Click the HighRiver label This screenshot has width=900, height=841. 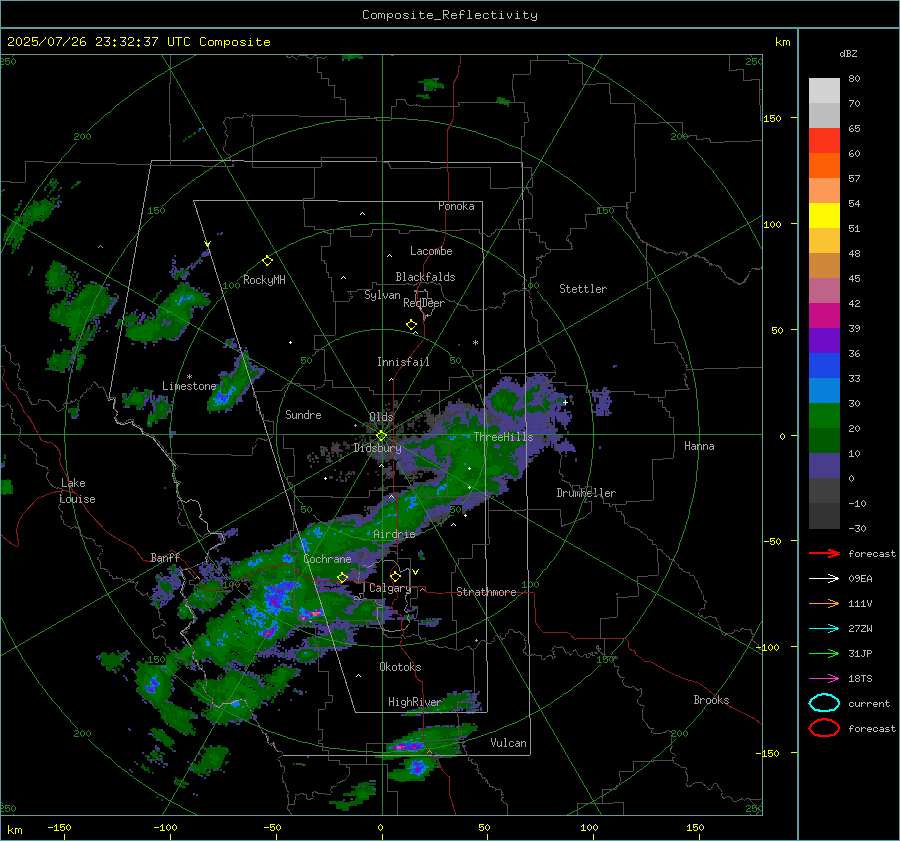[414, 702]
